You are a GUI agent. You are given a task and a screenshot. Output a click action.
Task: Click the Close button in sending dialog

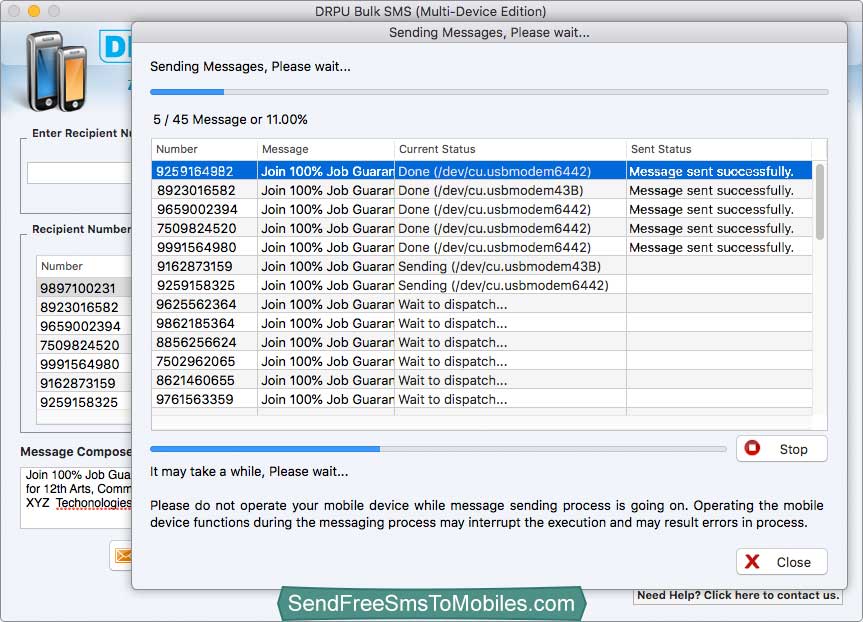point(782,562)
